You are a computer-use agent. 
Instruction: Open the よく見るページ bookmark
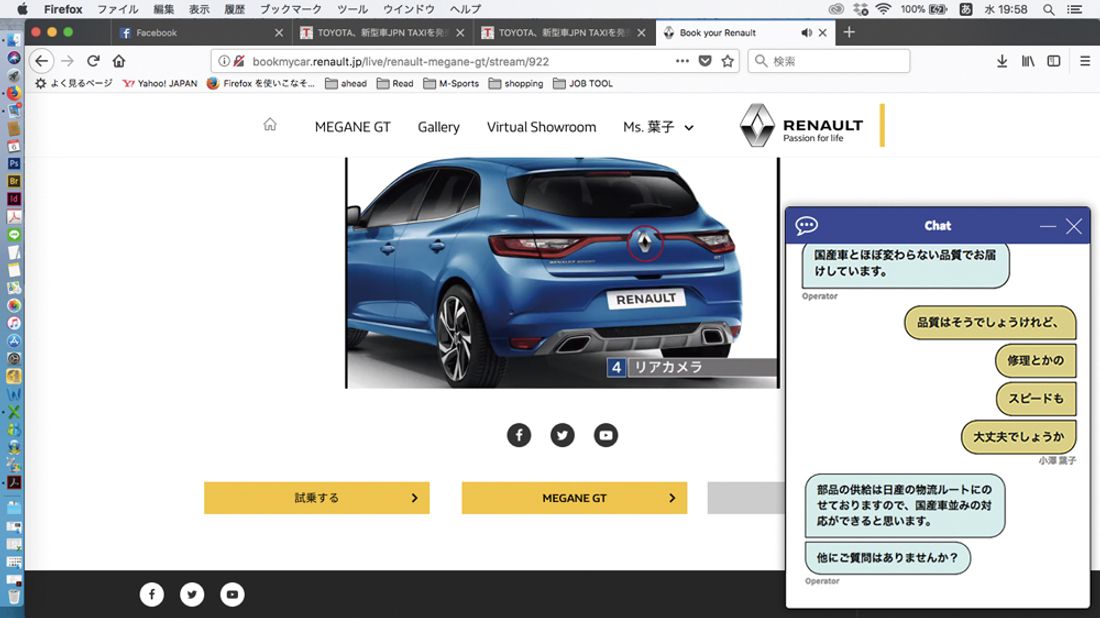tap(74, 83)
